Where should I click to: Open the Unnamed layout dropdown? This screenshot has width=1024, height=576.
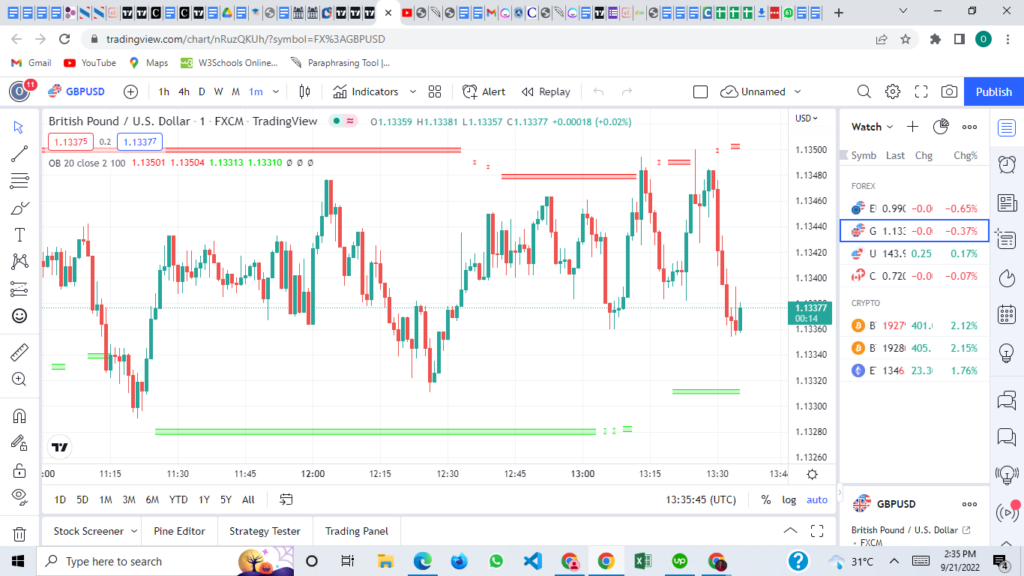761,91
